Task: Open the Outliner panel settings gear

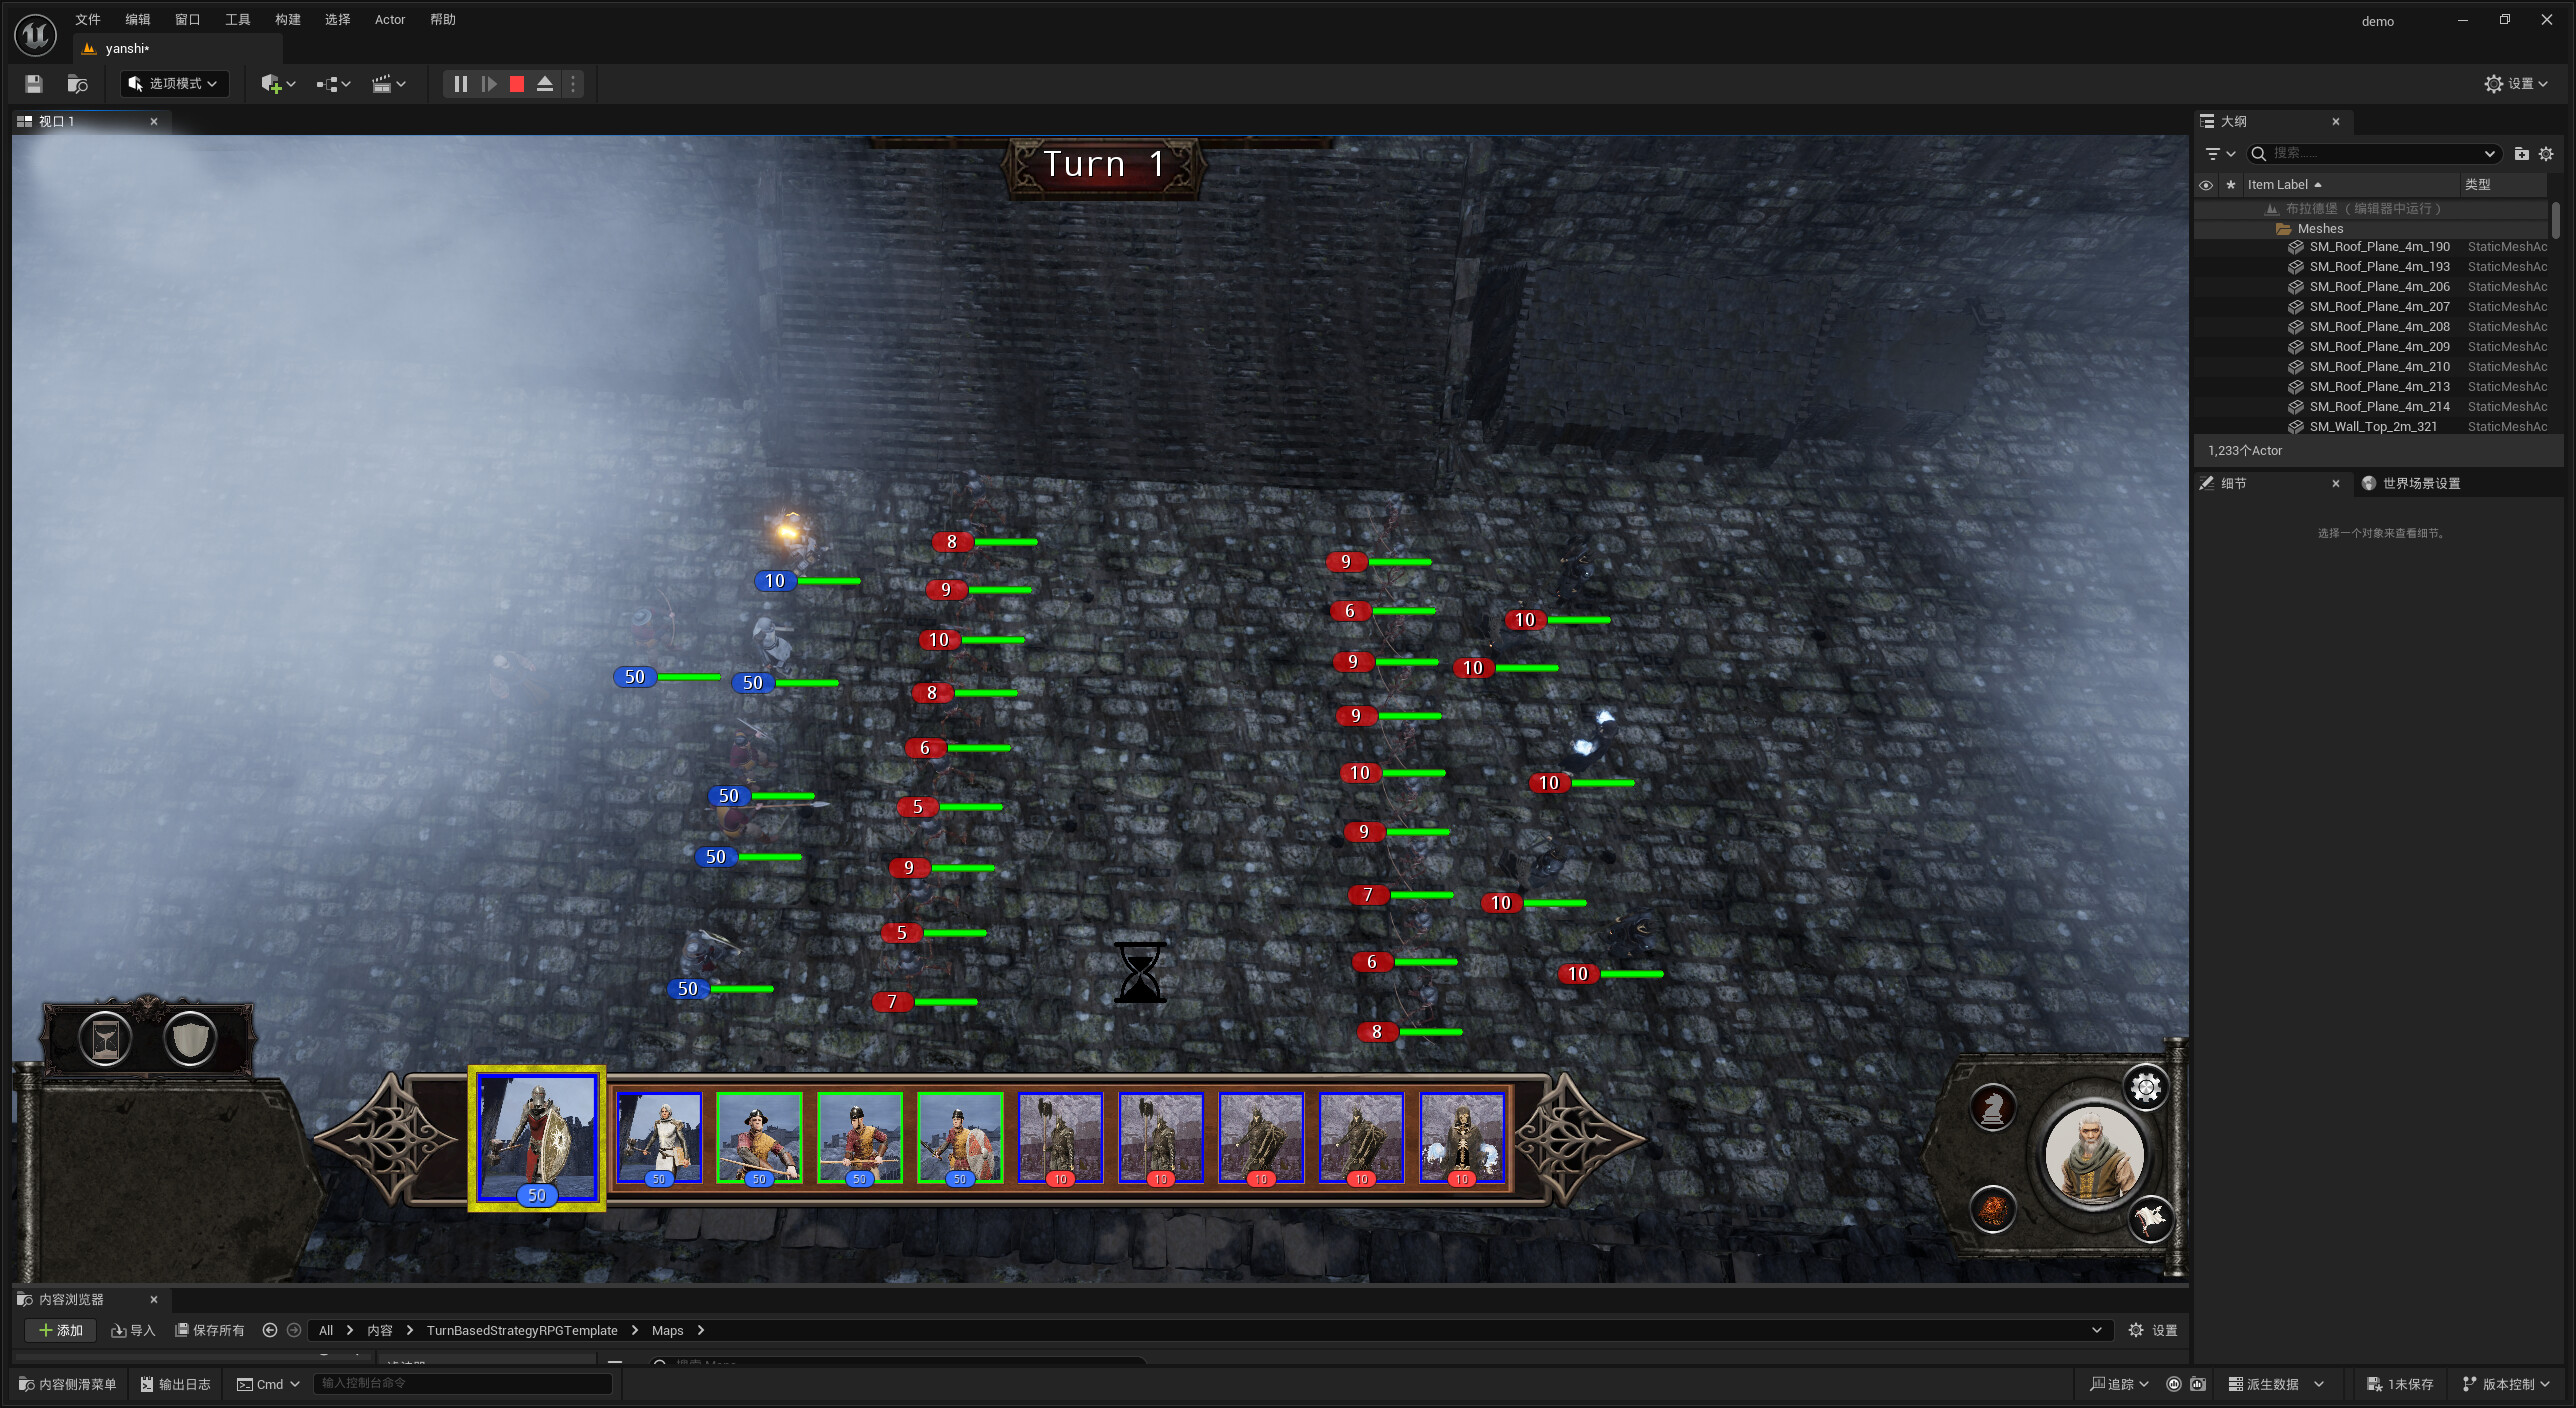Action: click(x=2547, y=153)
